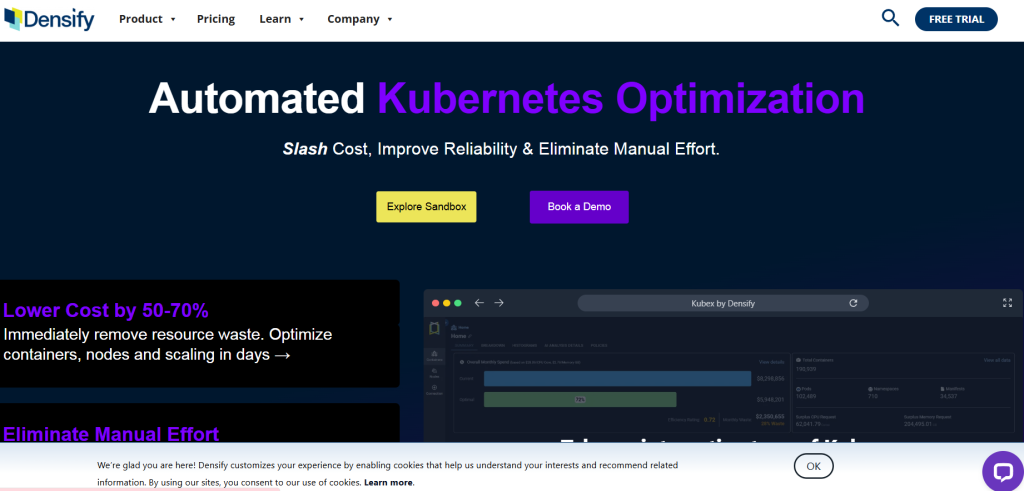This screenshot has width=1024, height=491.
Task: Select Connector icon in Kubex sidebar
Action: [x=434, y=390]
